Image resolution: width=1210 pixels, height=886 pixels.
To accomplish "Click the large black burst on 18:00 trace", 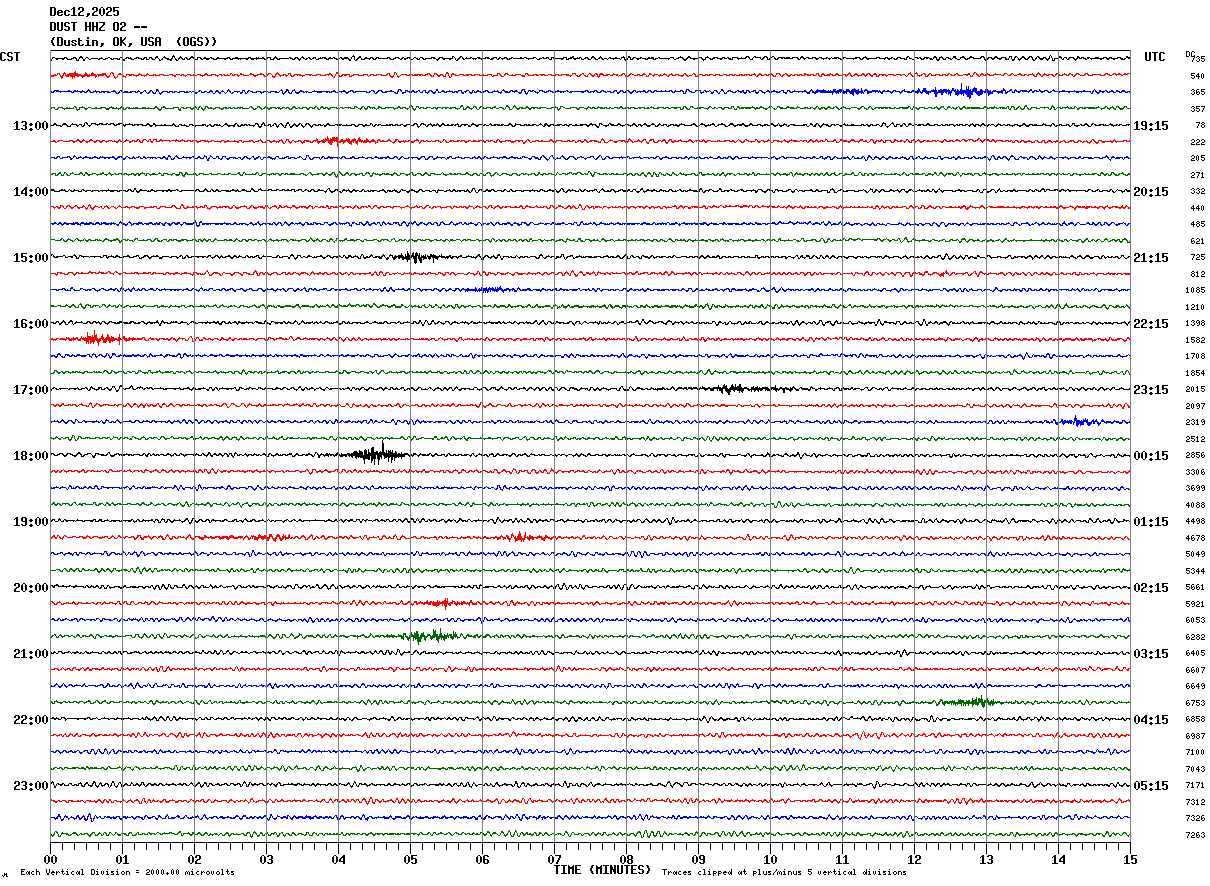I will tap(376, 455).
